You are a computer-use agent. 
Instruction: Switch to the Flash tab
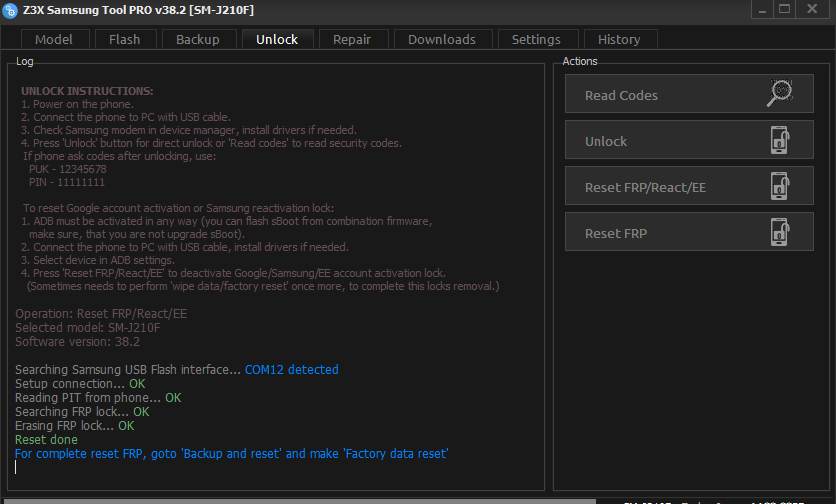[x=125, y=39]
